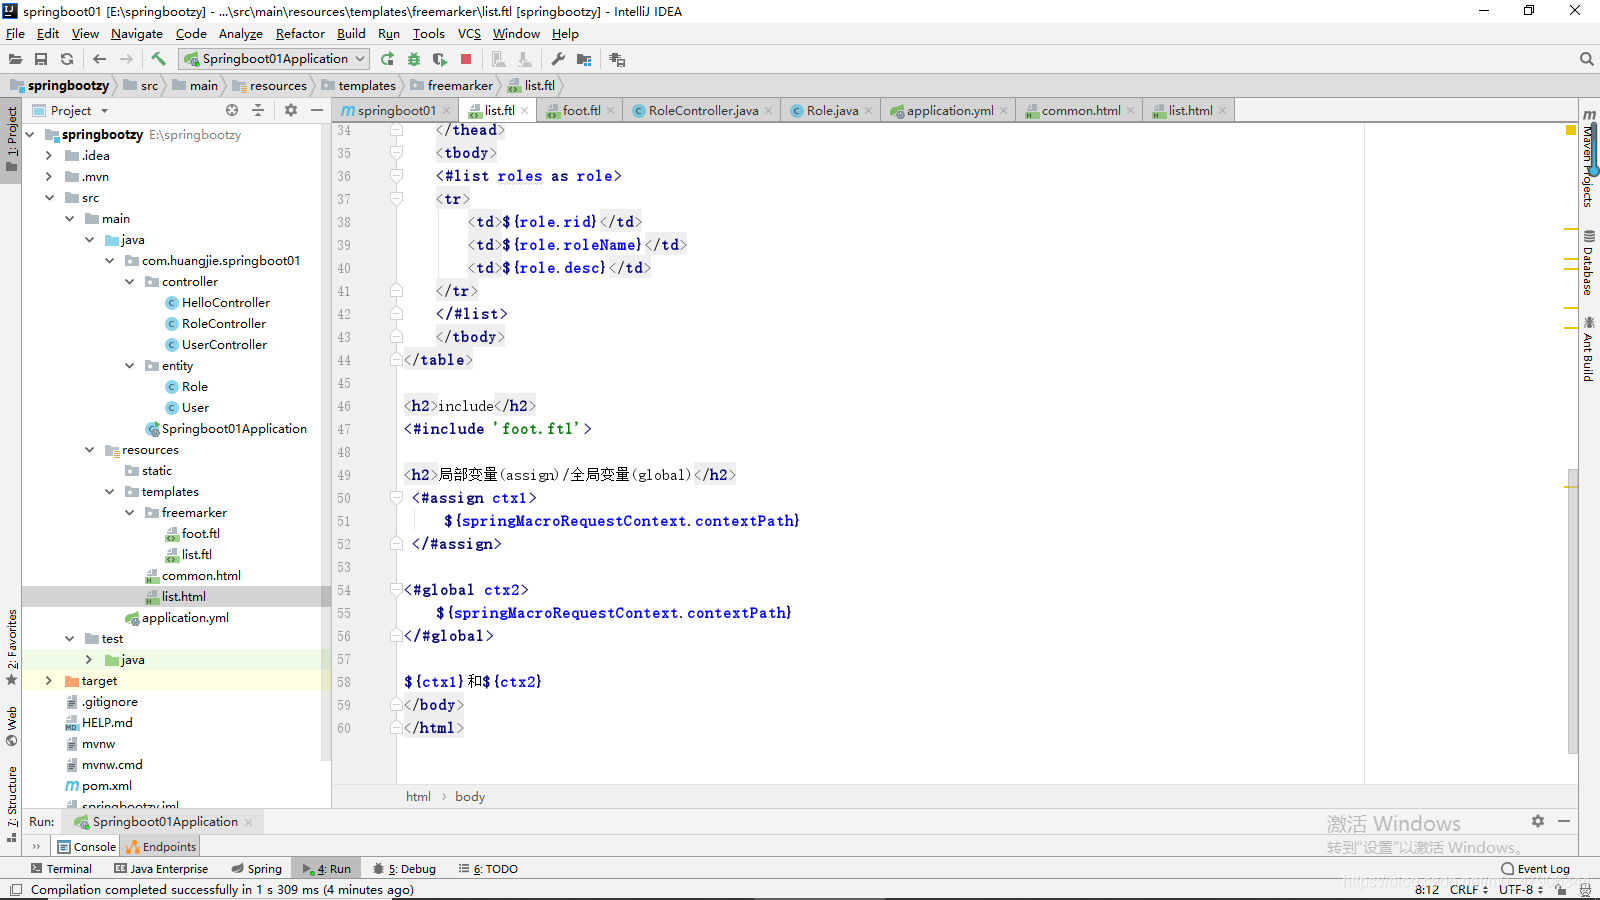Image resolution: width=1600 pixels, height=900 pixels.
Task: Click the Build project hammer icon
Action: click(158, 59)
